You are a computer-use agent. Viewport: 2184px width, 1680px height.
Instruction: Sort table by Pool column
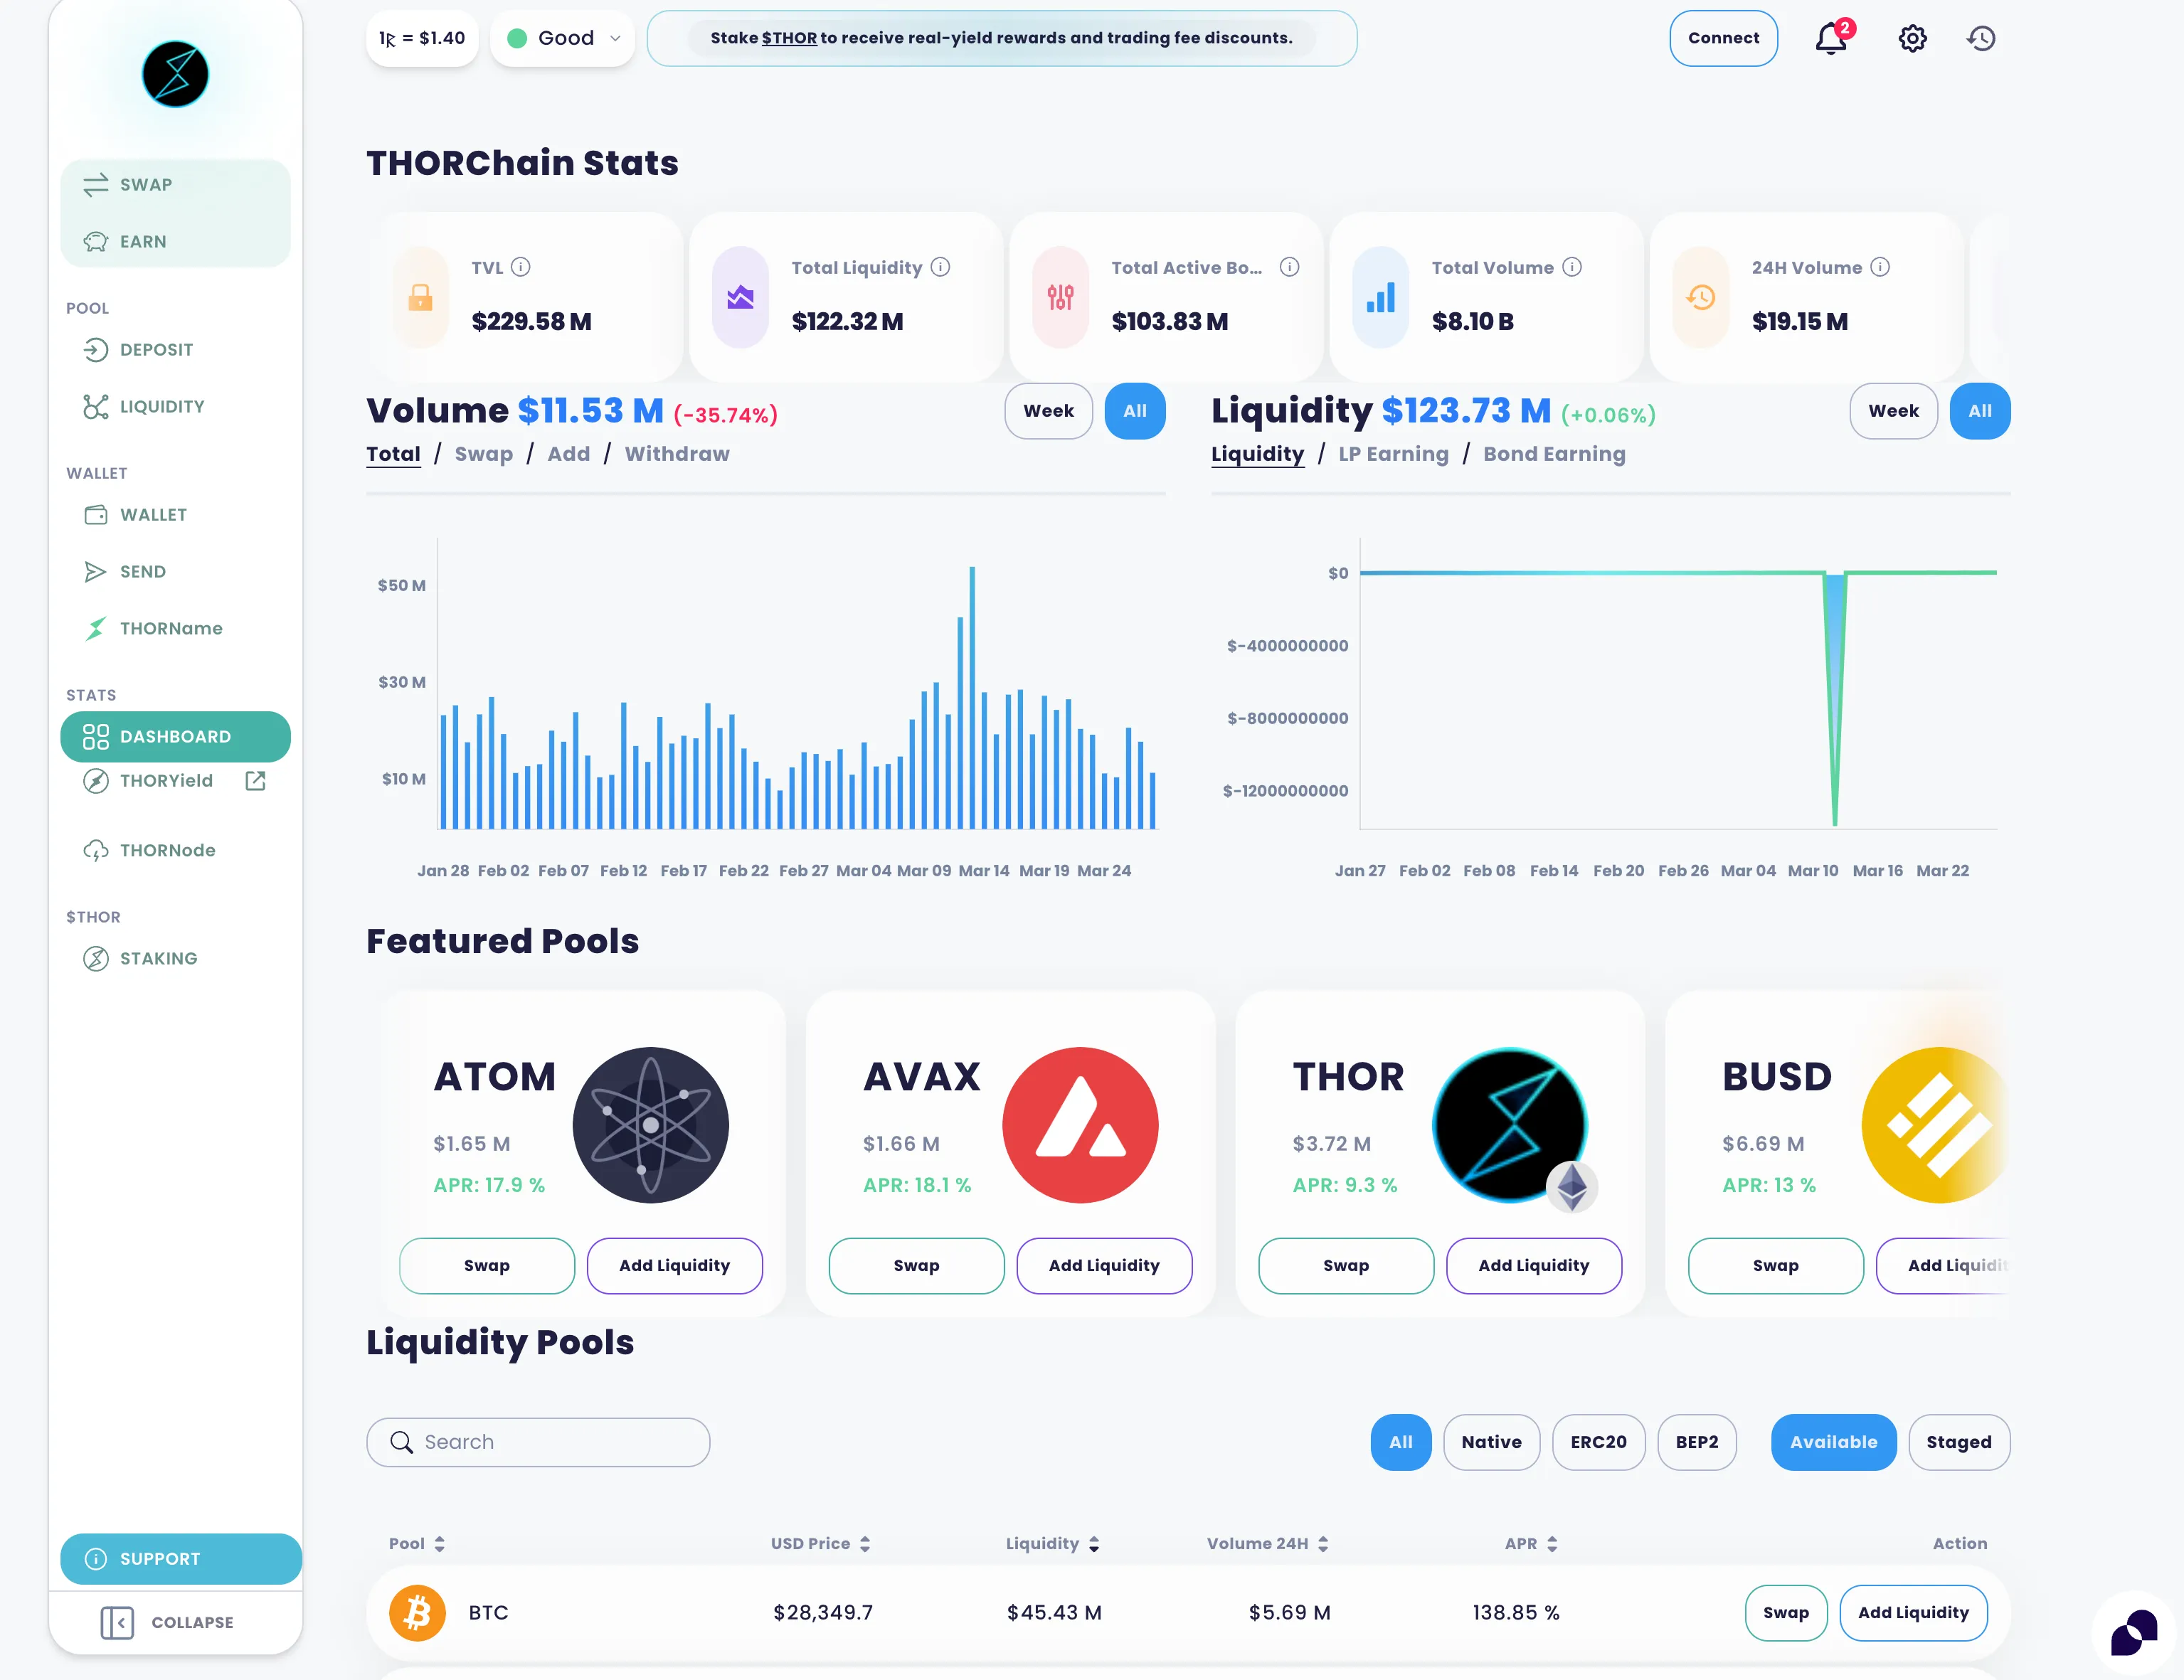(x=417, y=1544)
